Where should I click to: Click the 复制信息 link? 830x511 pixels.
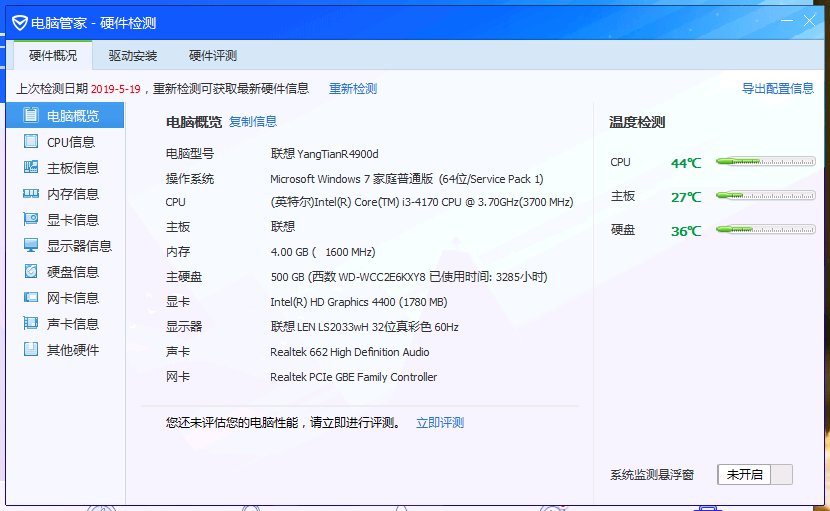tap(253, 122)
